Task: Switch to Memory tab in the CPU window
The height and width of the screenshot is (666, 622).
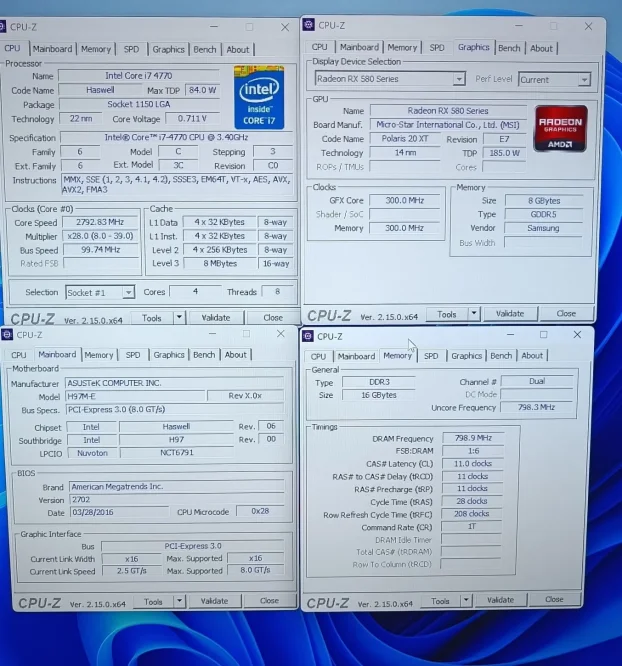Action: [x=96, y=49]
